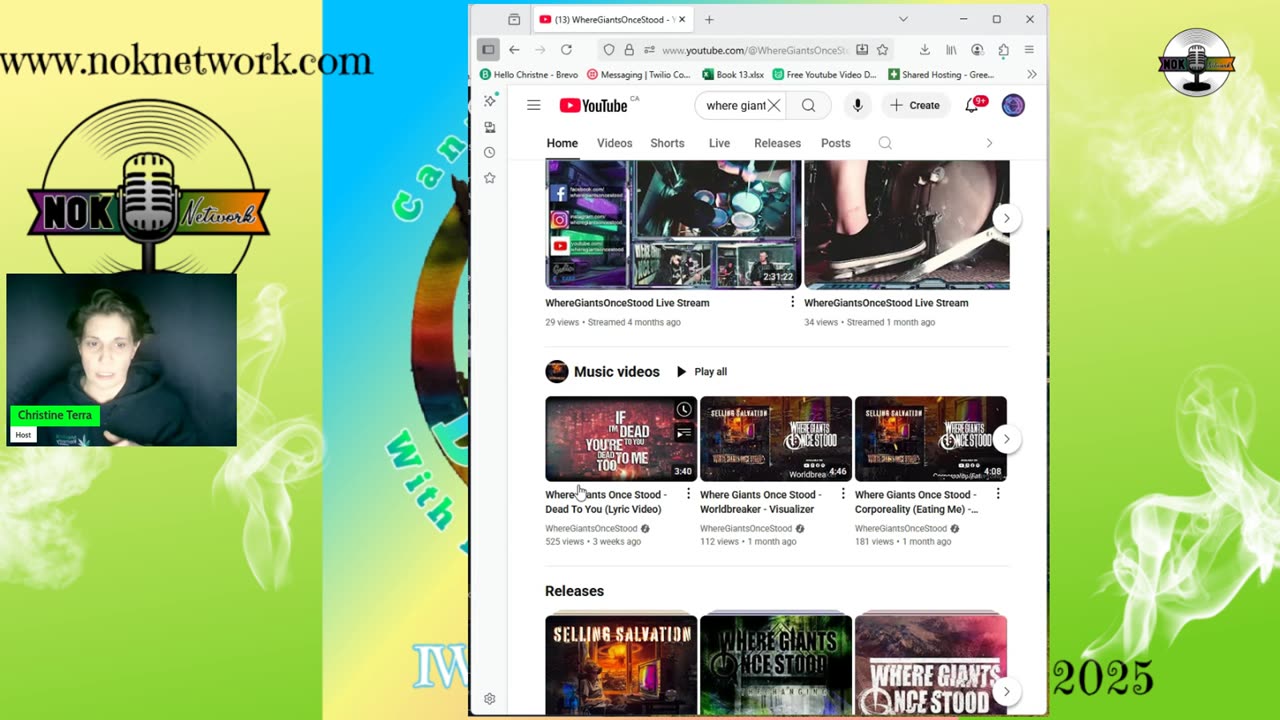Image resolution: width=1280 pixels, height=720 pixels.
Task: Open options for Dead To You video
Action: coord(688,494)
